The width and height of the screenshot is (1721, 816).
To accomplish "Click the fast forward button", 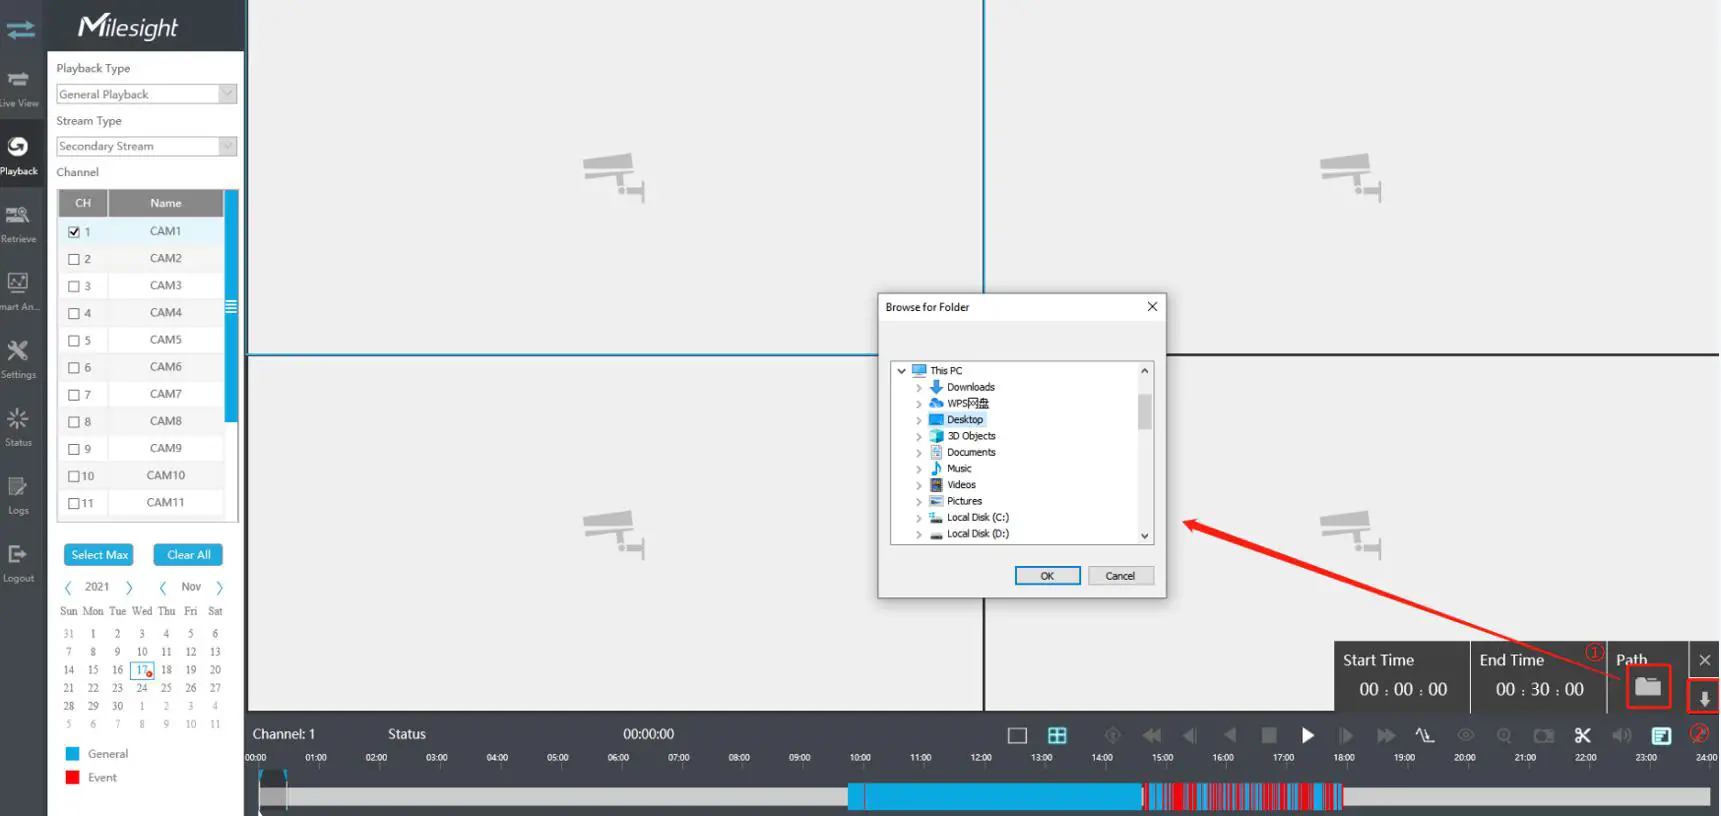I will tap(1385, 736).
